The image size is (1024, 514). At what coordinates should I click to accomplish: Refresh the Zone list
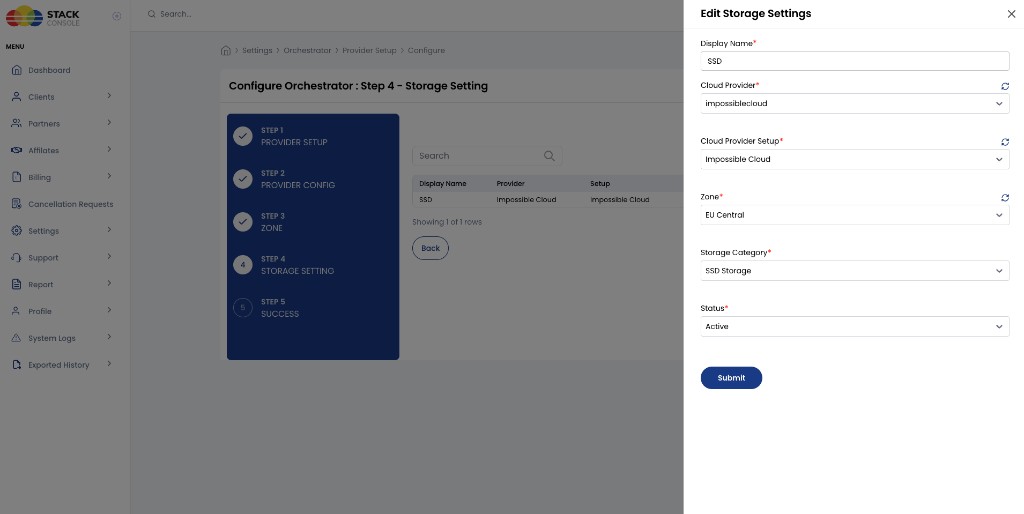tap(1005, 197)
